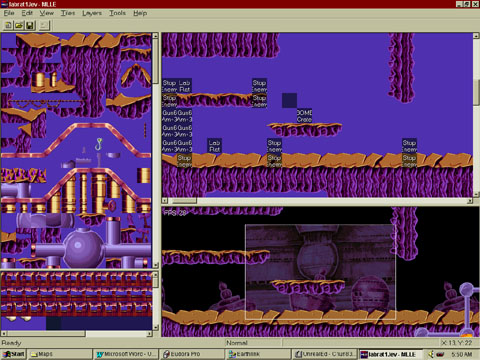Click the New level toolbar icon
The height and width of the screenshot is (360, 480).
click(8, 25)
